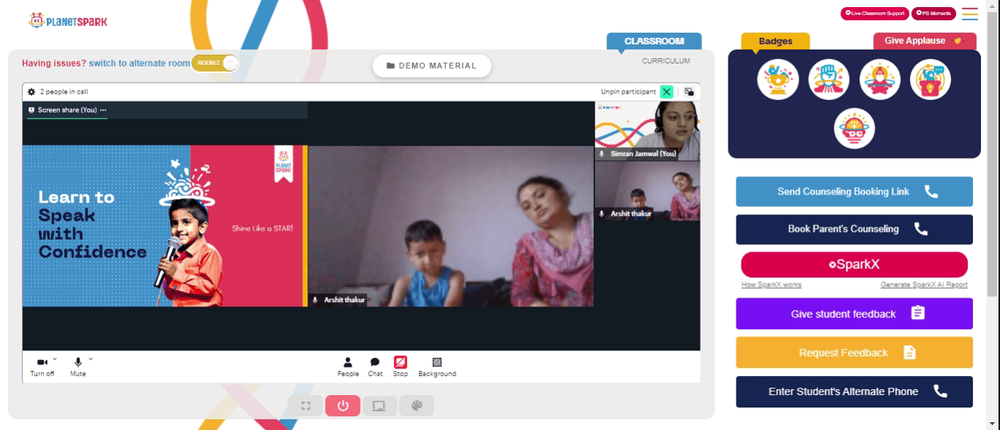Click the layout switch icon beside Unpin
Viewport: 1000px width, 430px height.
point(689,92)
